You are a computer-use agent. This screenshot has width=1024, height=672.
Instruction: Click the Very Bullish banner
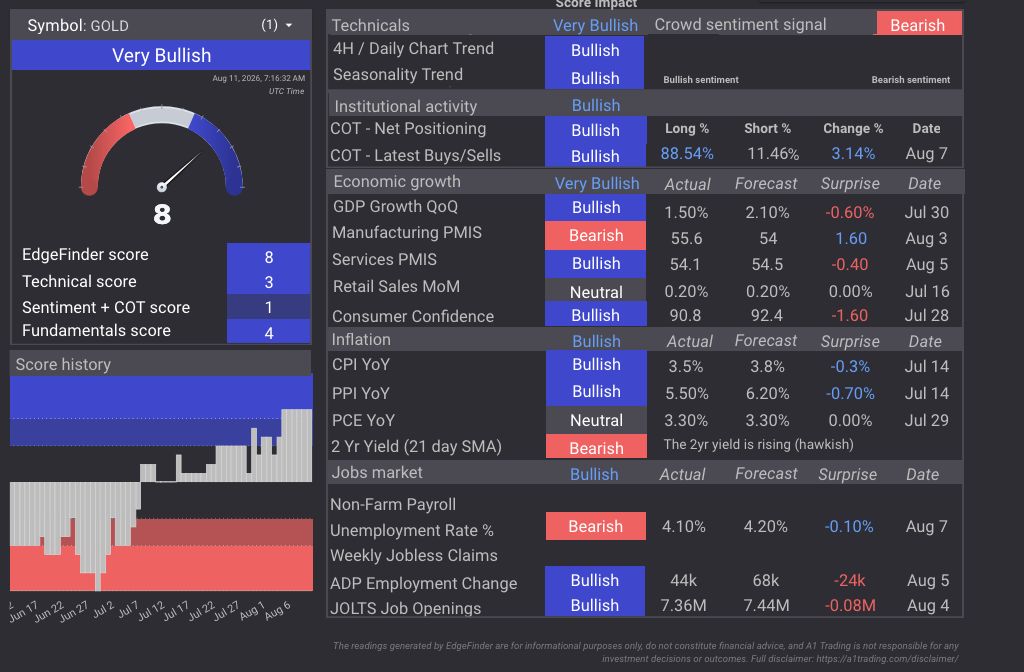coord(161,55)
